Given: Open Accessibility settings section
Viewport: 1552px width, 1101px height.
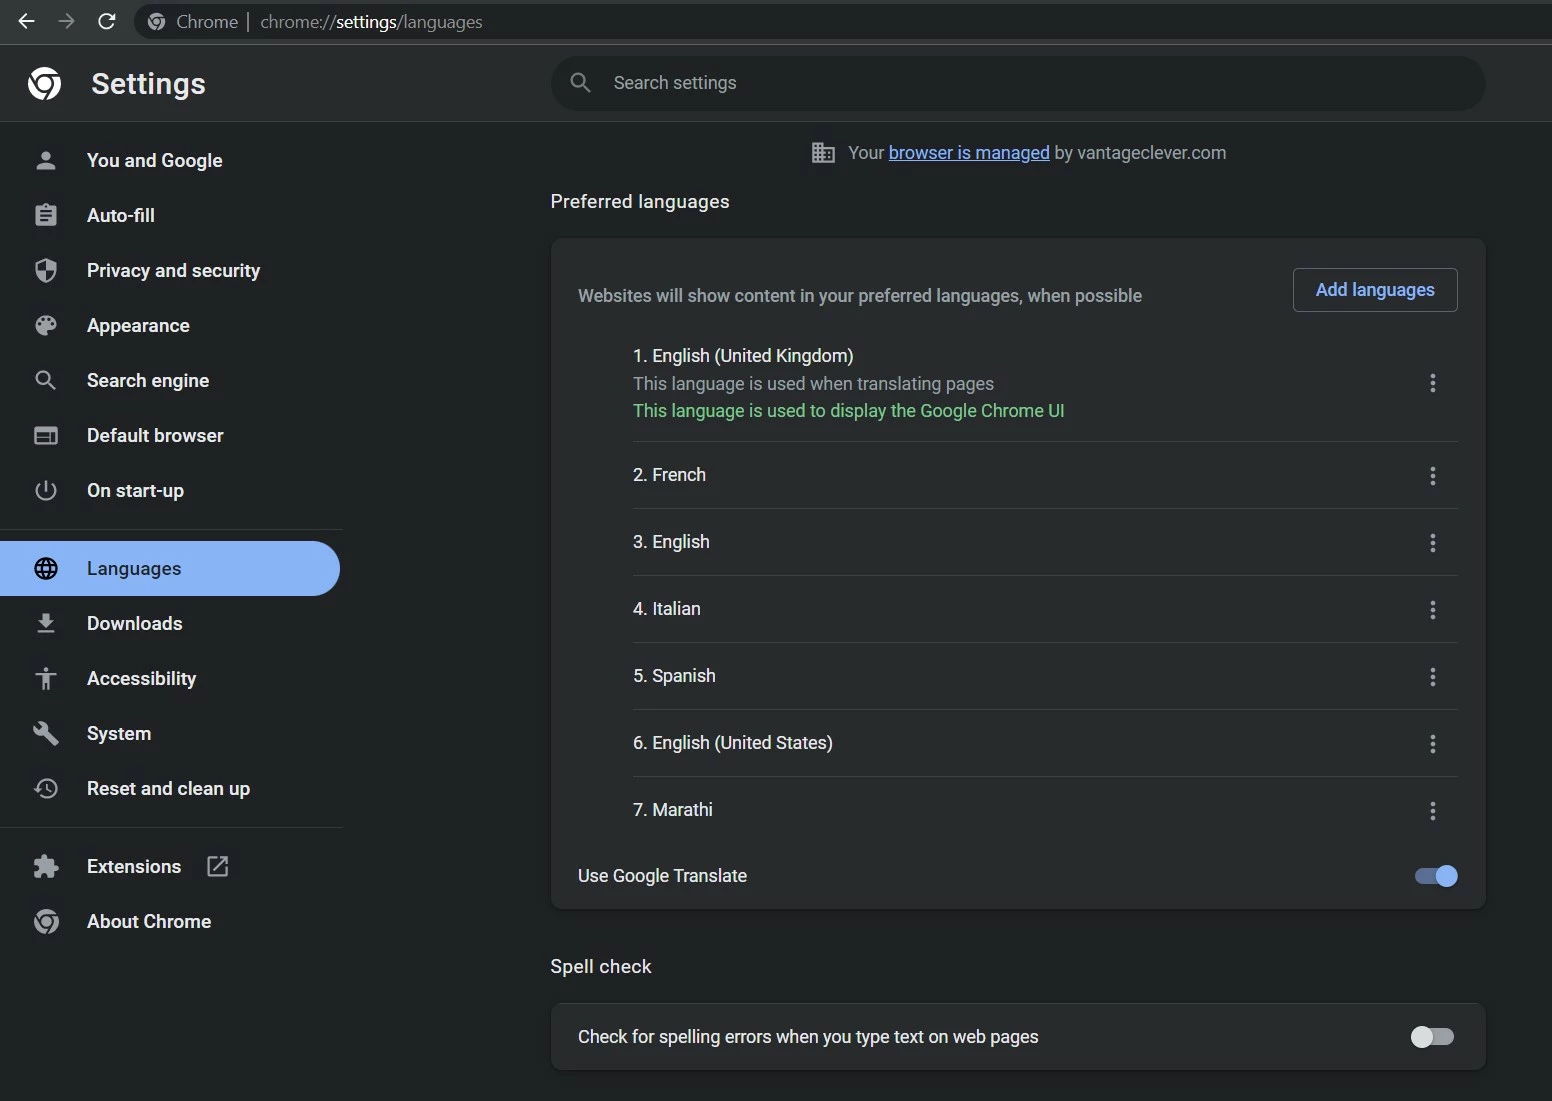Looking at the screenshot, I should [x=170, y=678].
